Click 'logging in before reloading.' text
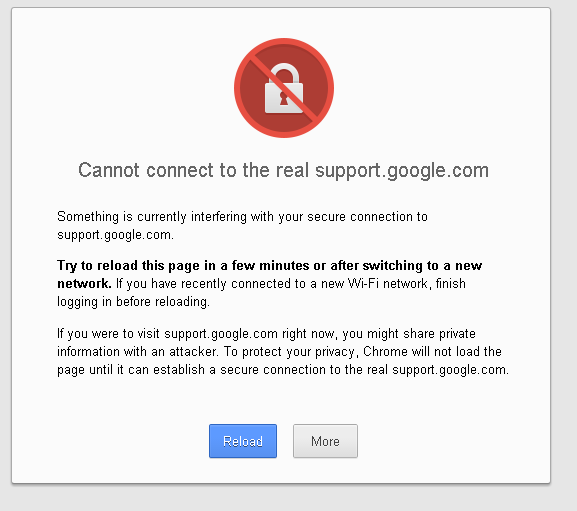577x511 pixels. tap(133, 302)
